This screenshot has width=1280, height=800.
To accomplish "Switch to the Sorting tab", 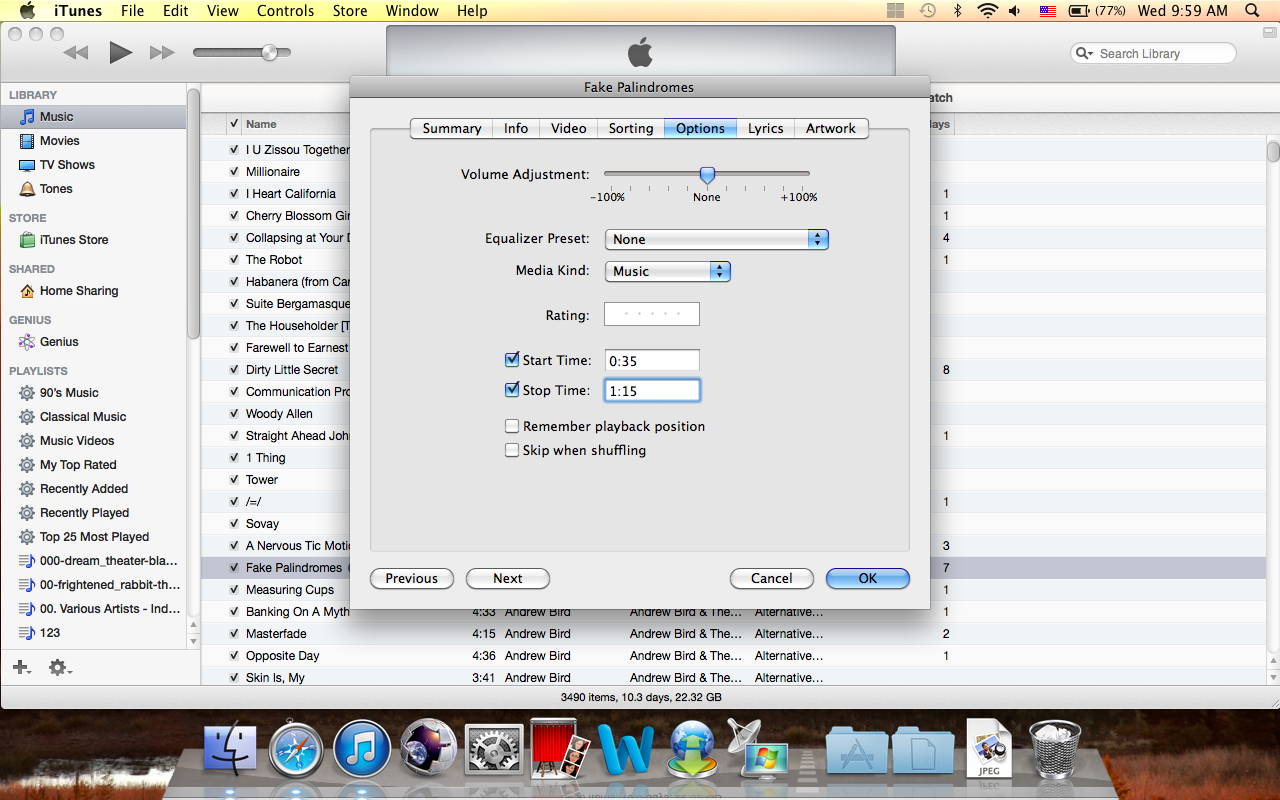I will click(631, 128).
